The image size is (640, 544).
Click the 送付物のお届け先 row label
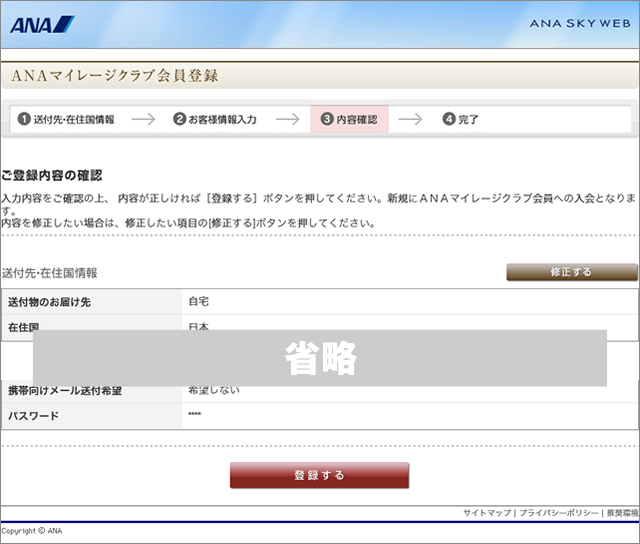[49, 302]
